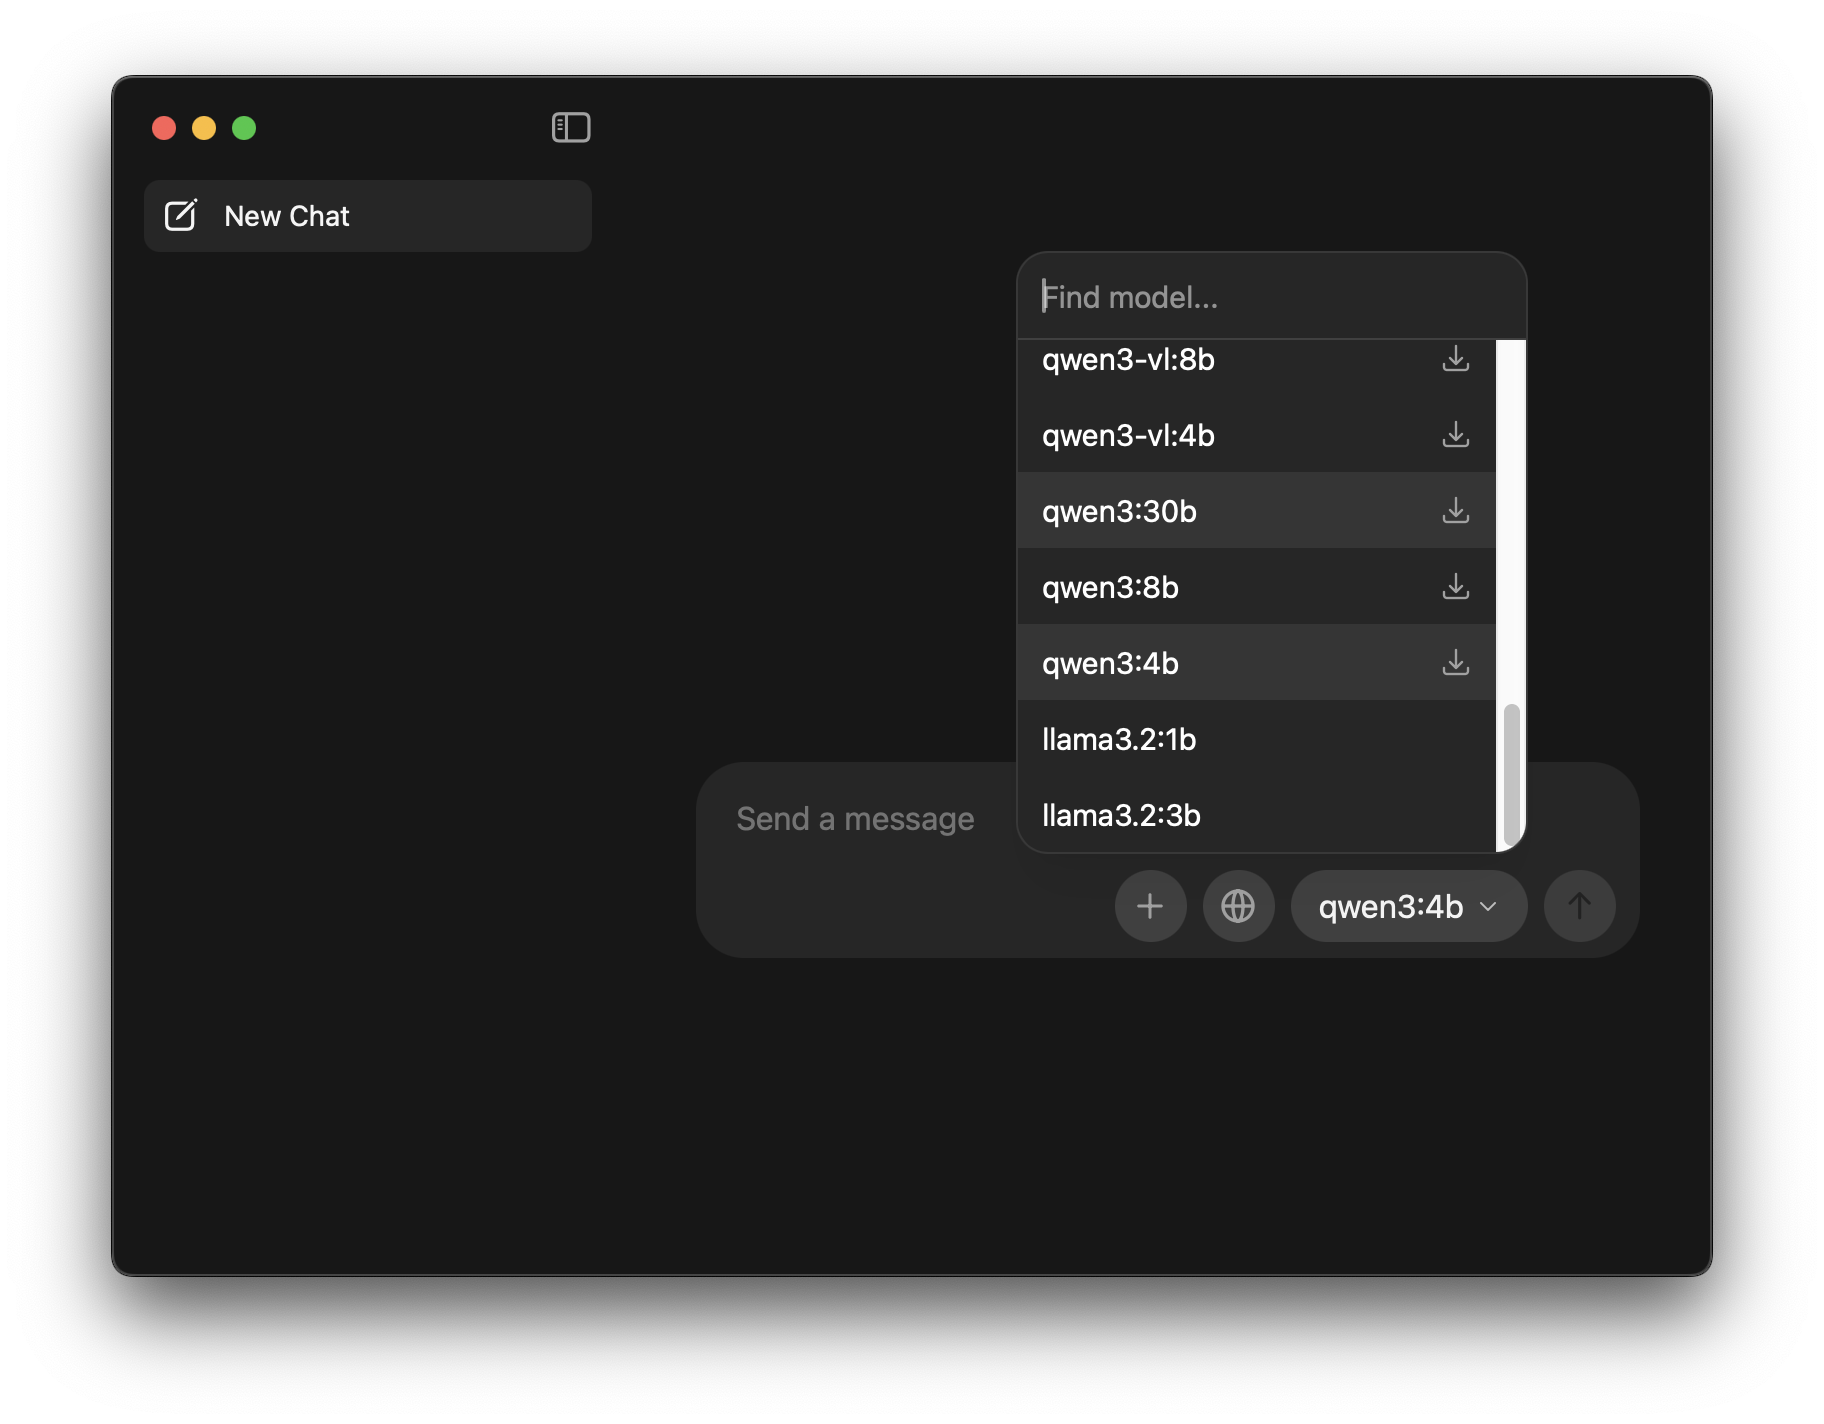The image size is (1824, 1424).
Task: Collapse the model picker chevron
Action: (x=1487, y=907)
